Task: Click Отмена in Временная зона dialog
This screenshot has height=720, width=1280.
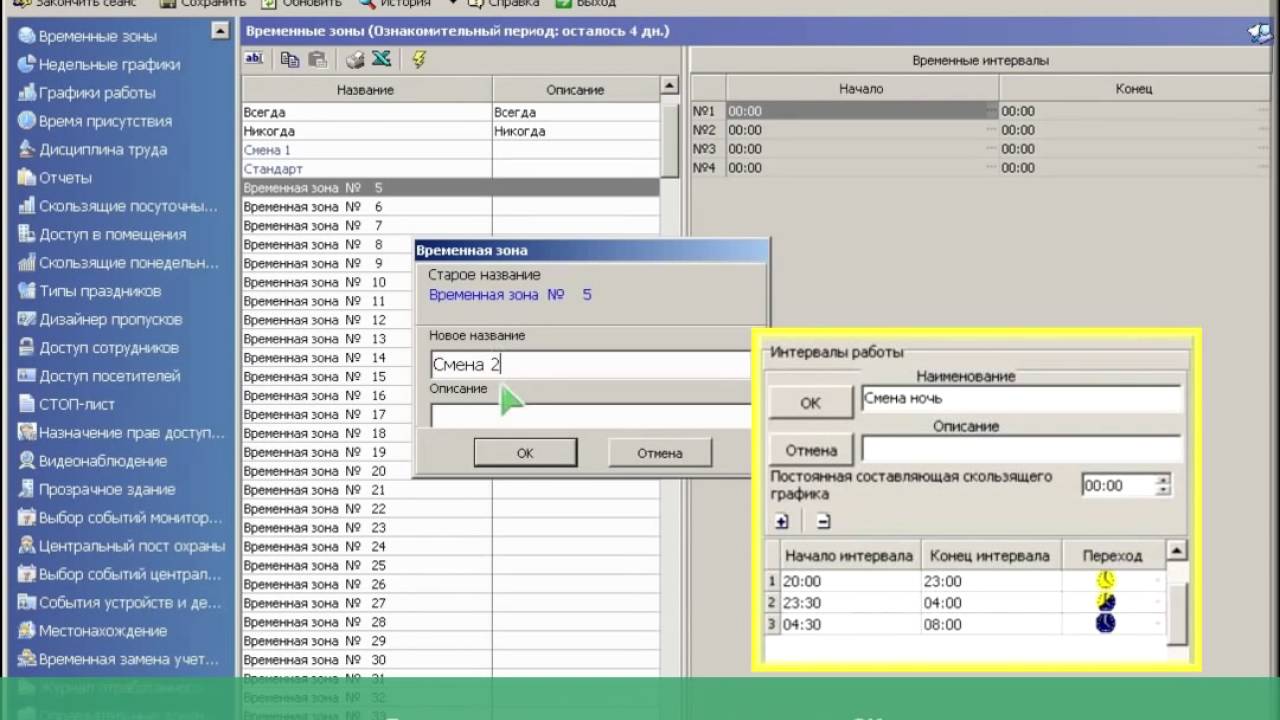Action: point(660,453)
